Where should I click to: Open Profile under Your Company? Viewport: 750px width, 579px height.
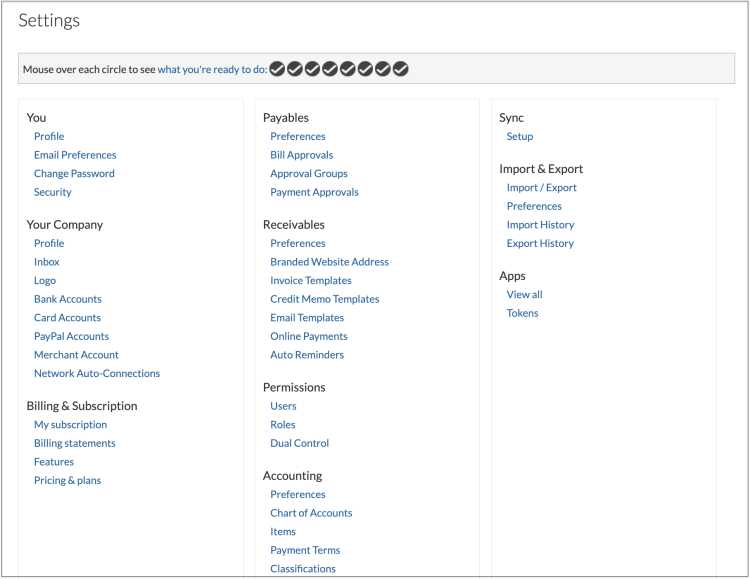(49, 244)
